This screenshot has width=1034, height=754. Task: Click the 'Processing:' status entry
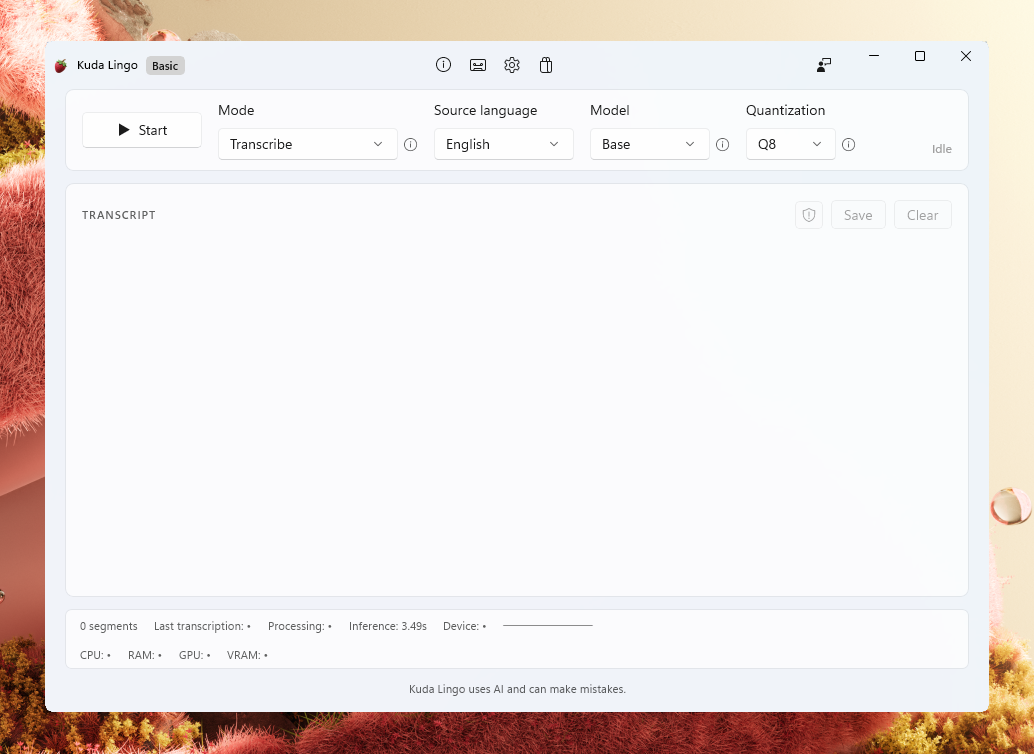tap(299, 626)
